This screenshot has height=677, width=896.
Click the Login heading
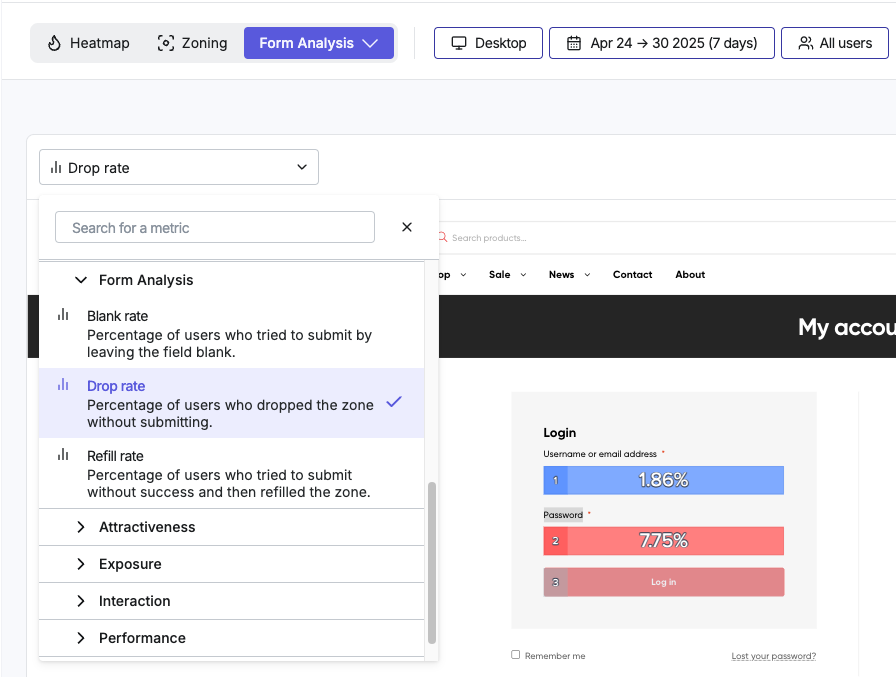[x=559, y=432]
